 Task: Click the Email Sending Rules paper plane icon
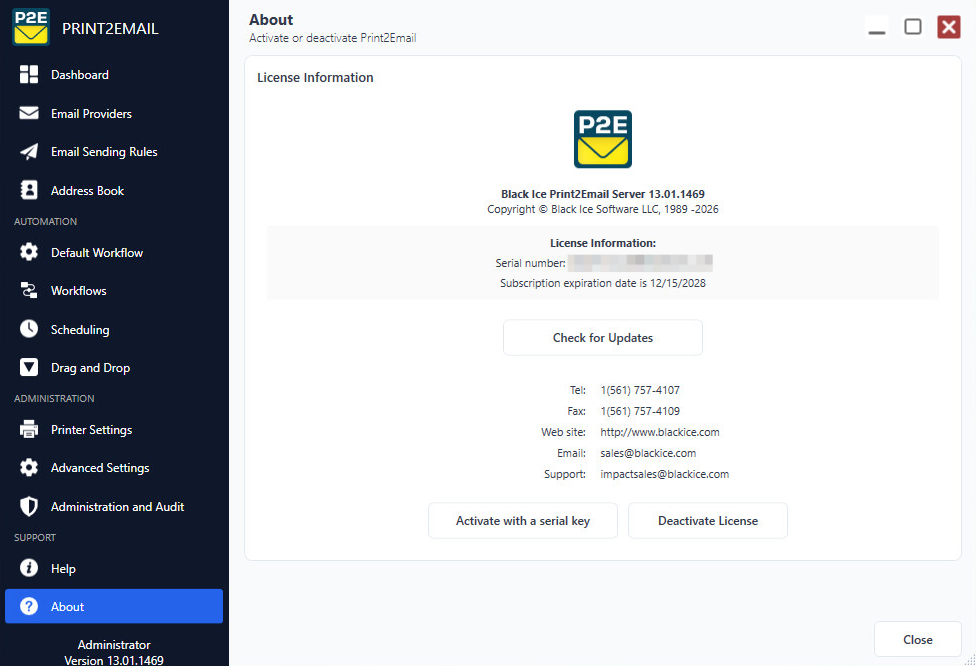pyautogui.click(x=29, y=151)
